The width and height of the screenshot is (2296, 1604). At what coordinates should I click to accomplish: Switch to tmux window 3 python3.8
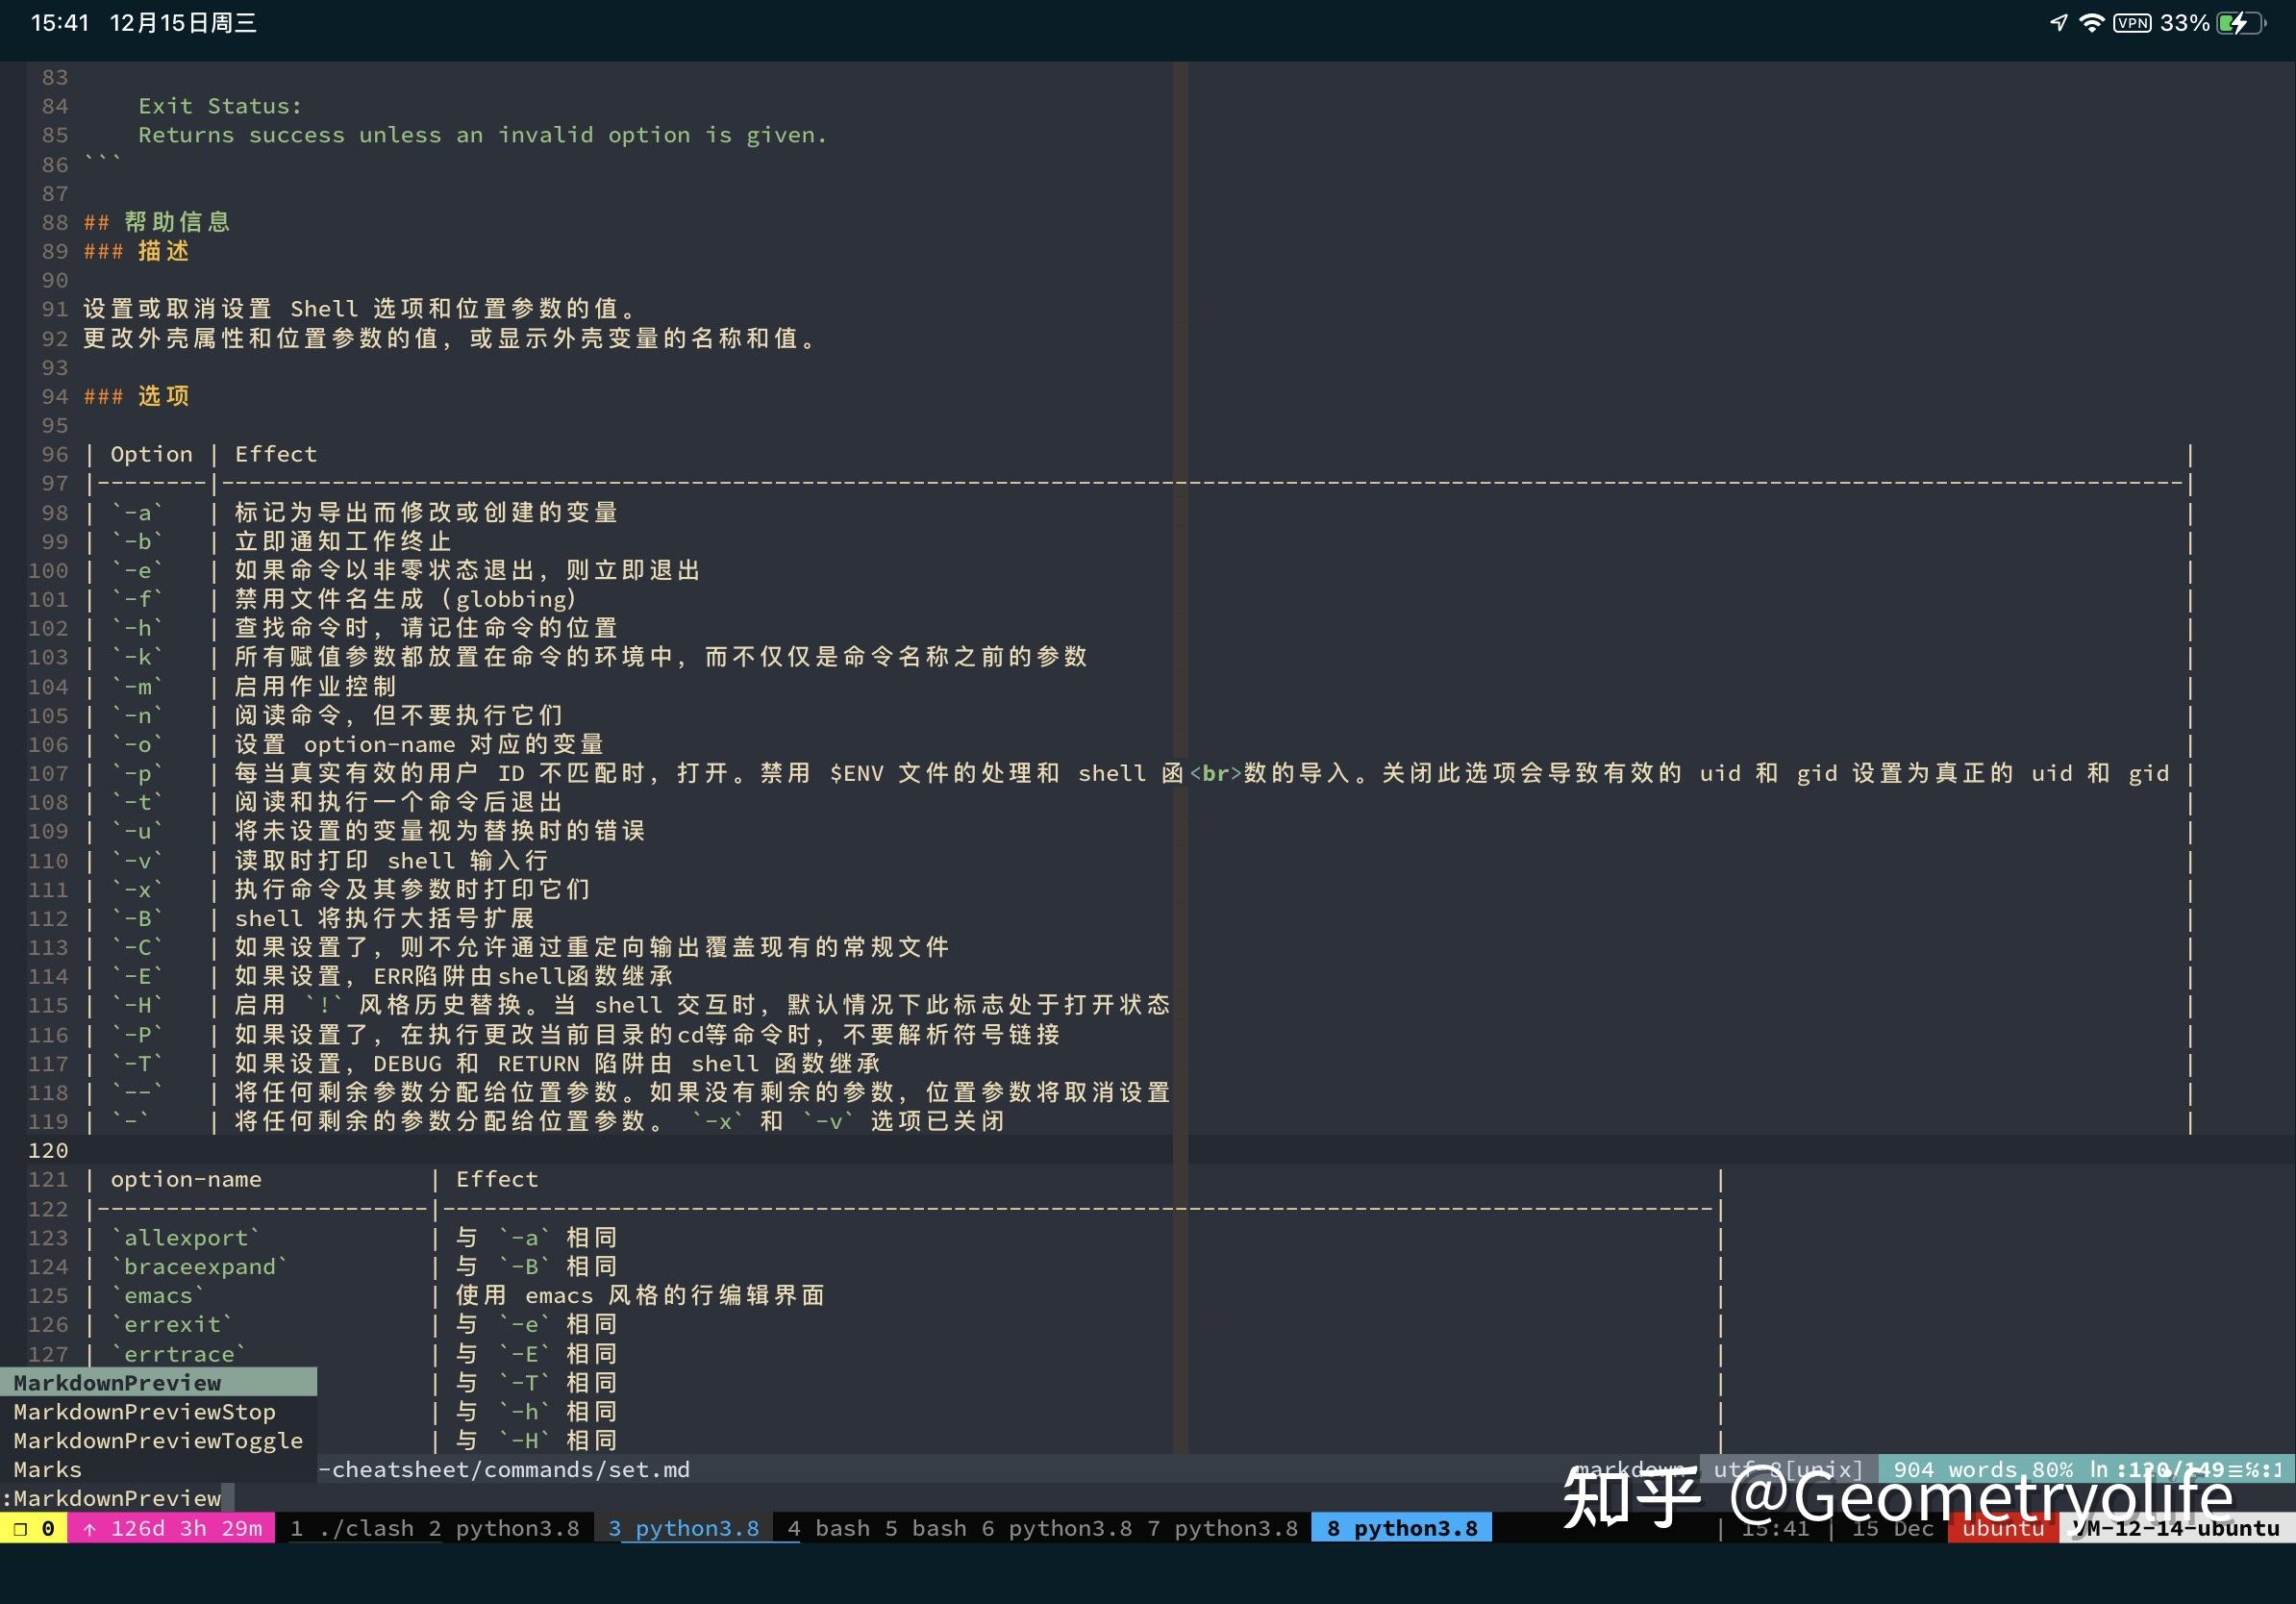(684, 1528)
